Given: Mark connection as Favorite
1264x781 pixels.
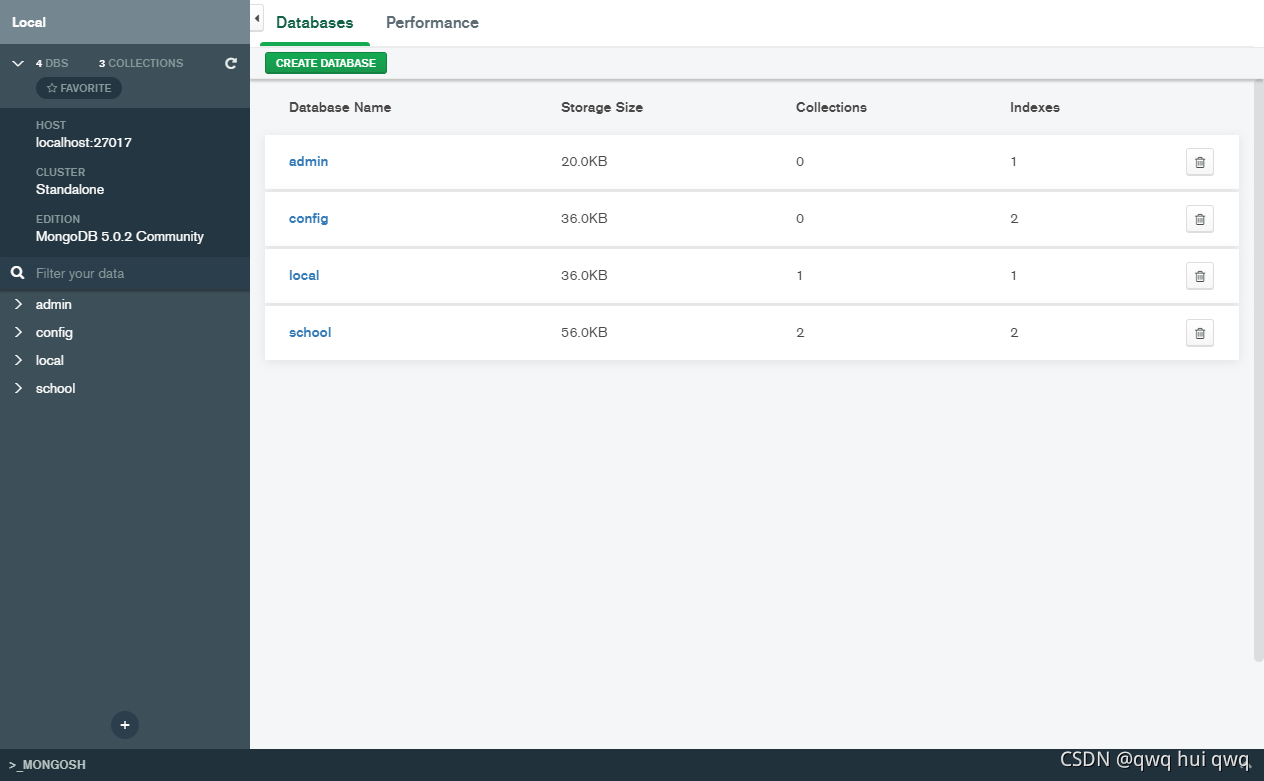Looking at the screenshot, I should 79,88.
